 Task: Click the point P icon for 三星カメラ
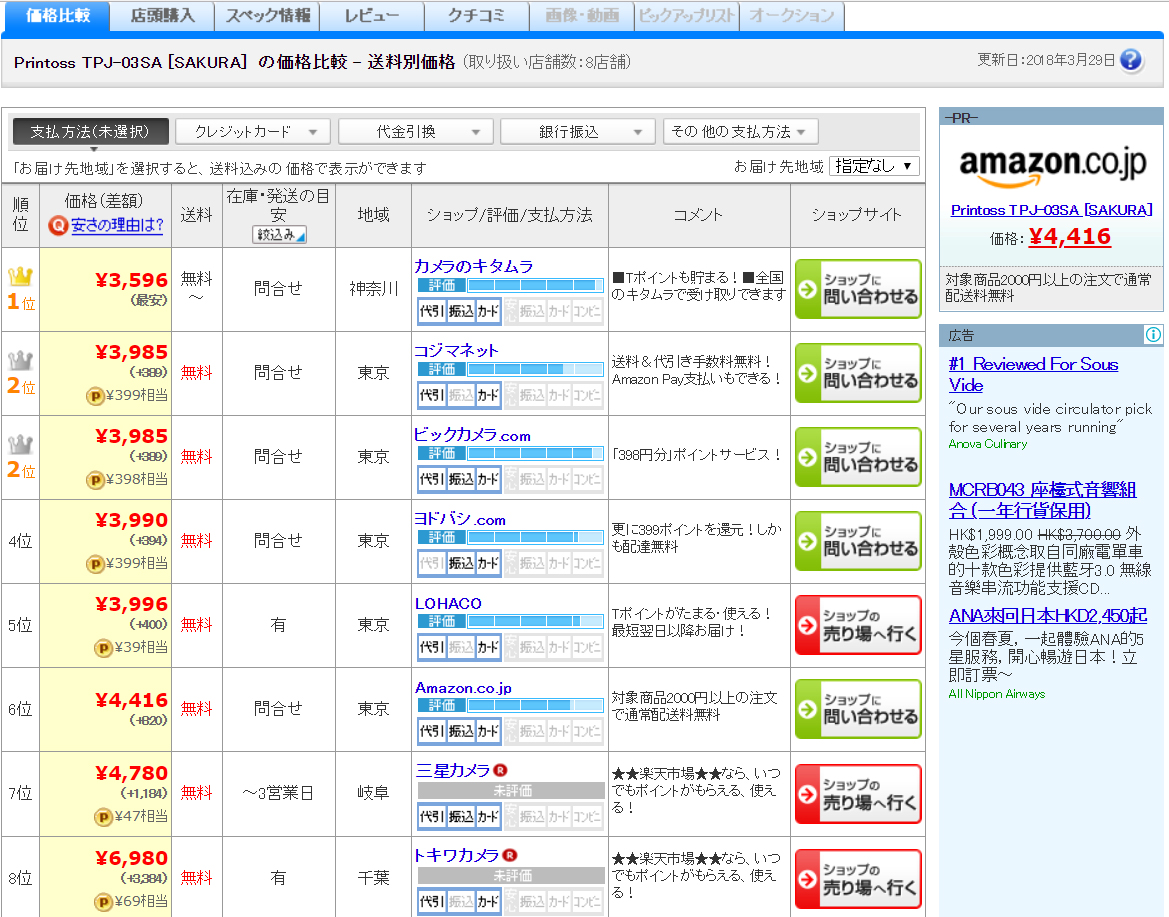coord(103,817)
